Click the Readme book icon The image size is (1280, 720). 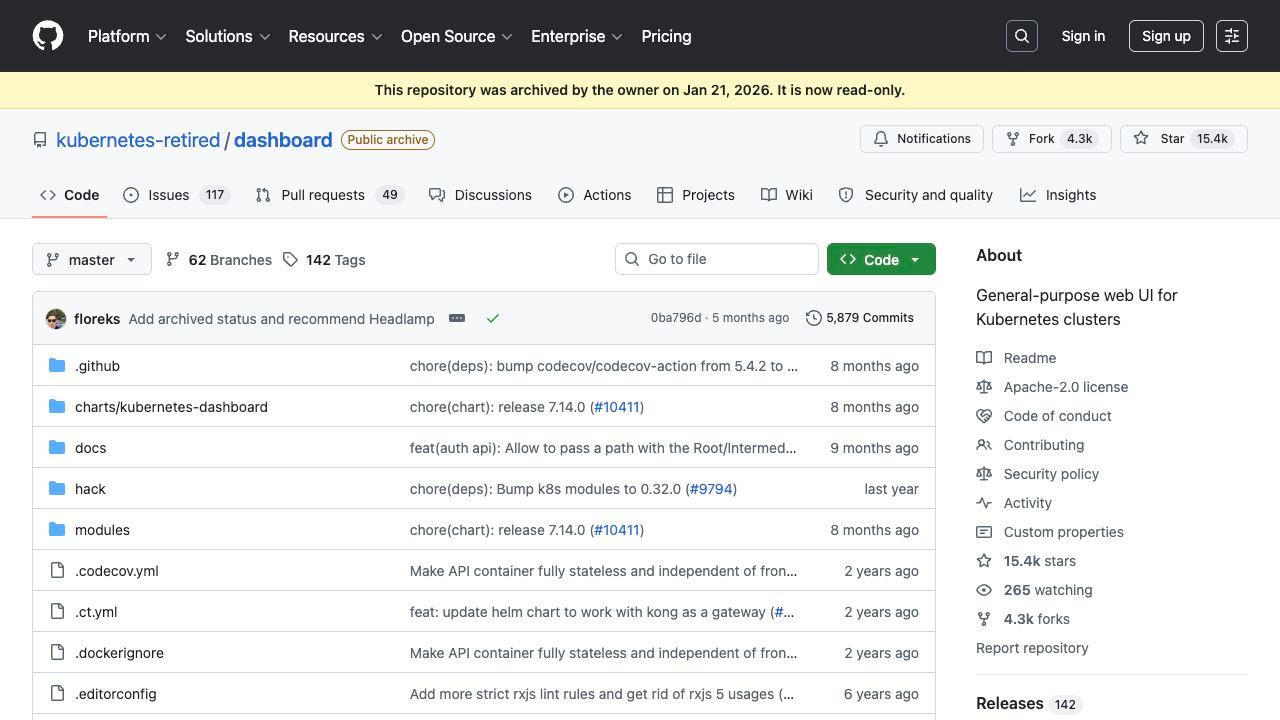pyautogui.click(x=984, y=358)
